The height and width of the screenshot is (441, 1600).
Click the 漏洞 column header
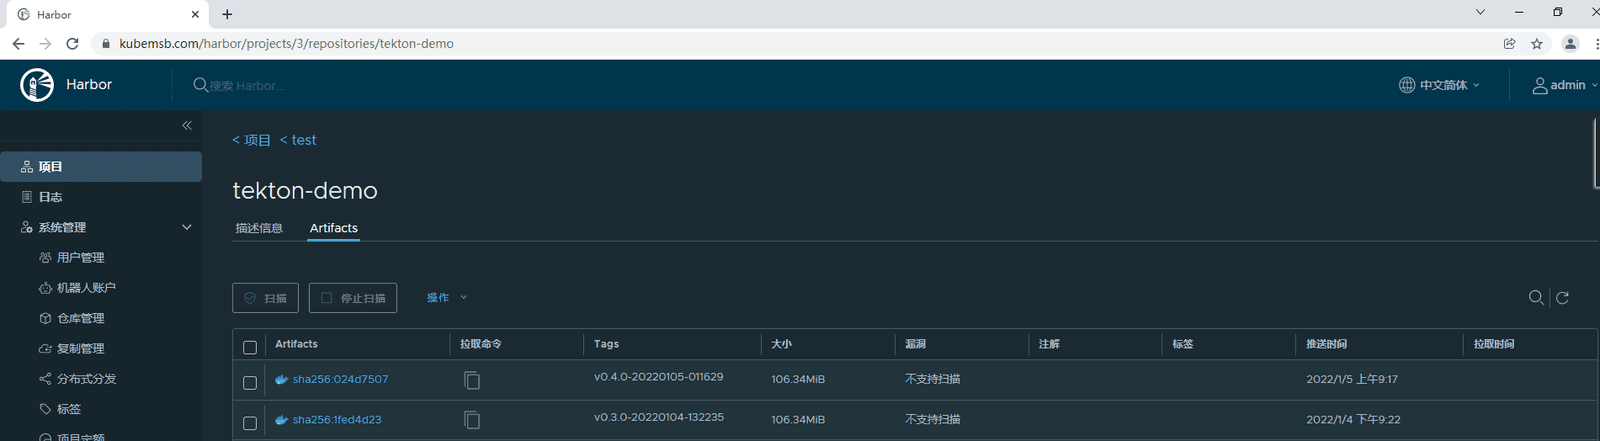click(915, 344)
